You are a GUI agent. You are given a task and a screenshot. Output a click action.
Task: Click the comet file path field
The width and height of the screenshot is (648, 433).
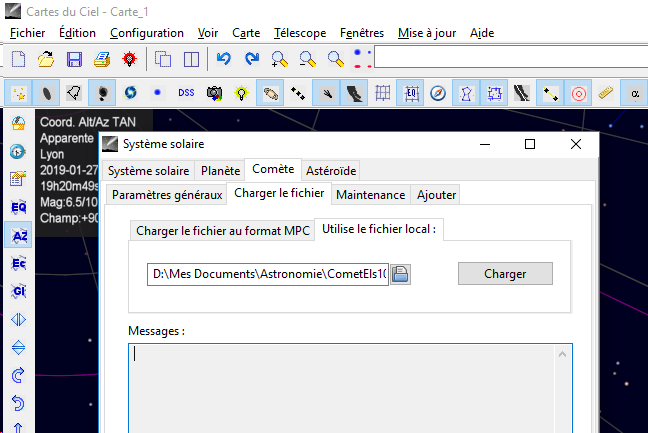pos(266,274)
